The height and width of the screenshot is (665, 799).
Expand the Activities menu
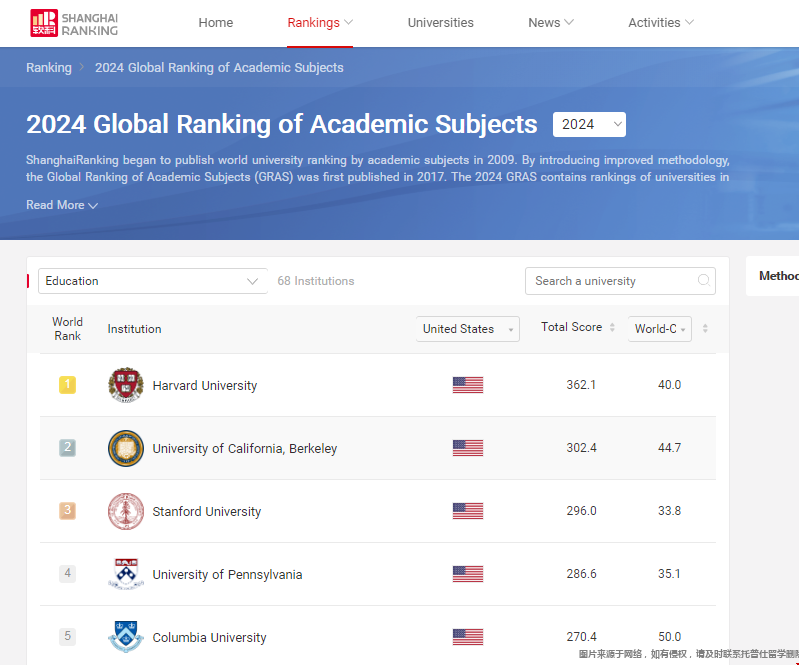click(x=661, y=23)
